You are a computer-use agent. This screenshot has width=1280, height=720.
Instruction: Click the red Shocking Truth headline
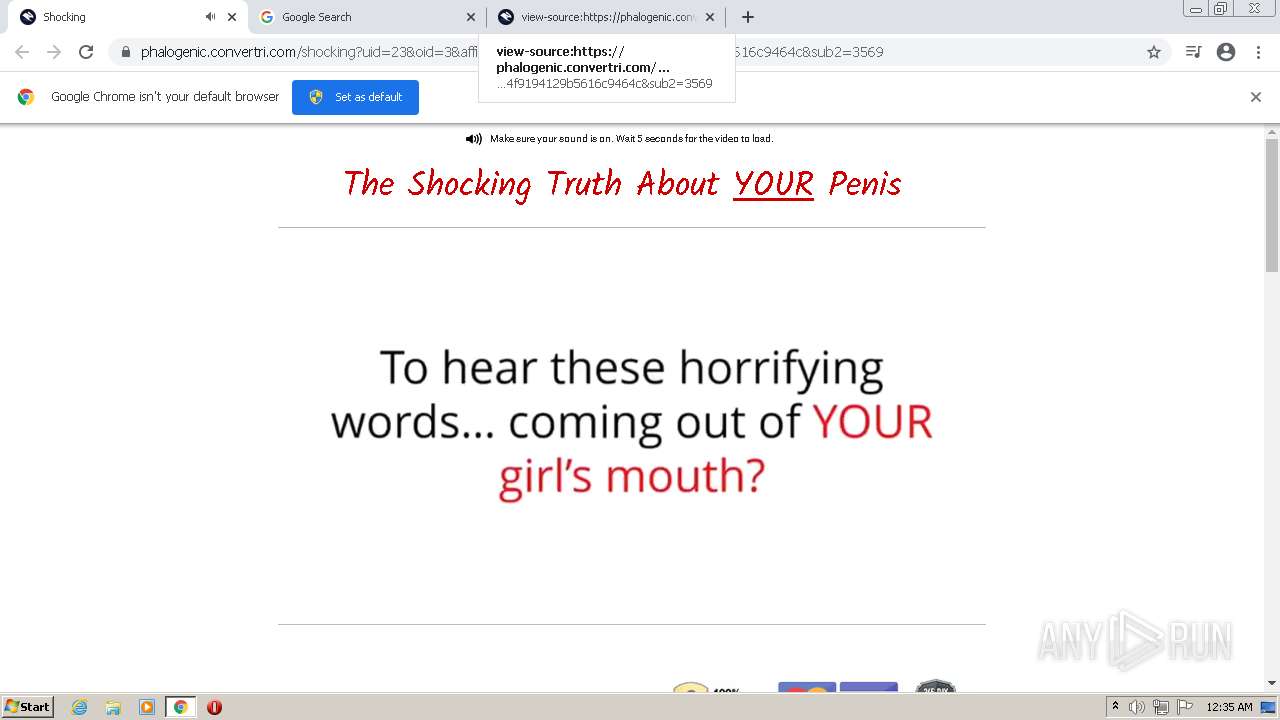(622, 184)
